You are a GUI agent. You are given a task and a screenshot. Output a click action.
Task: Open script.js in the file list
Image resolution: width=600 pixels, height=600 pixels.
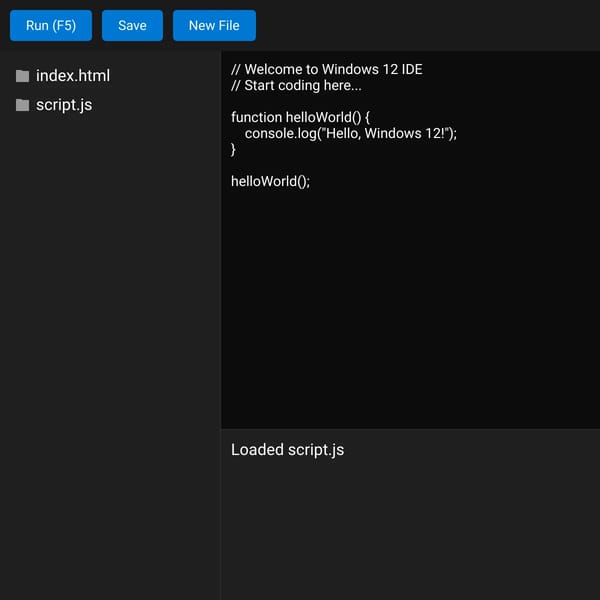click(x=64, y=105)
